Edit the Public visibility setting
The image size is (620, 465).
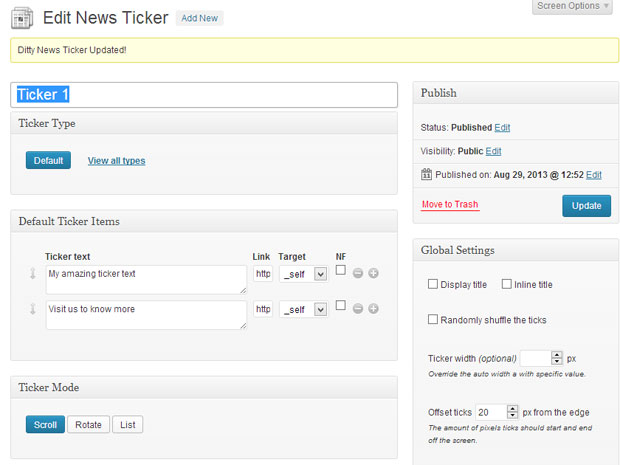[493, 151]
